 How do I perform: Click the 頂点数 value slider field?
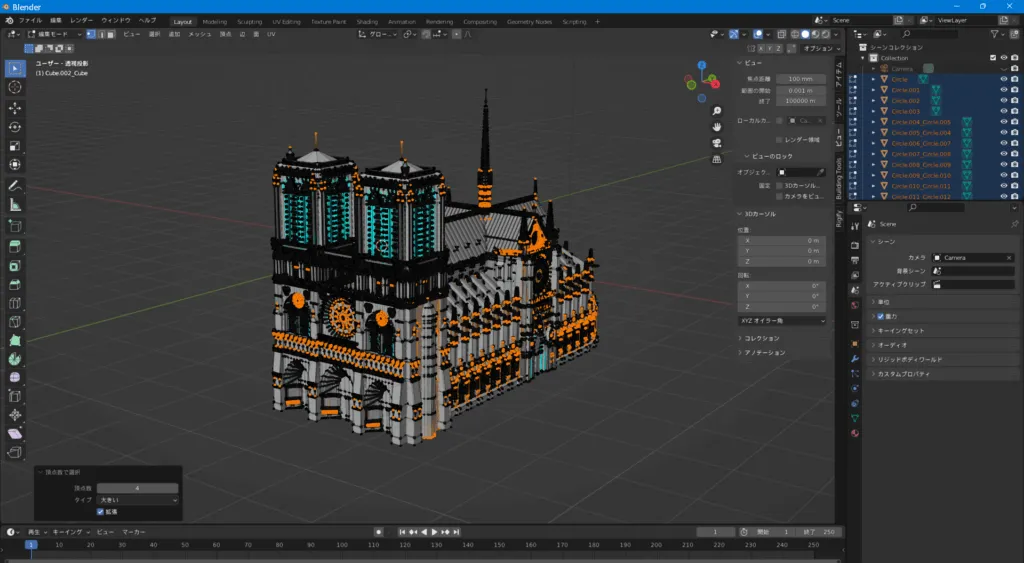tap(138, 488)
